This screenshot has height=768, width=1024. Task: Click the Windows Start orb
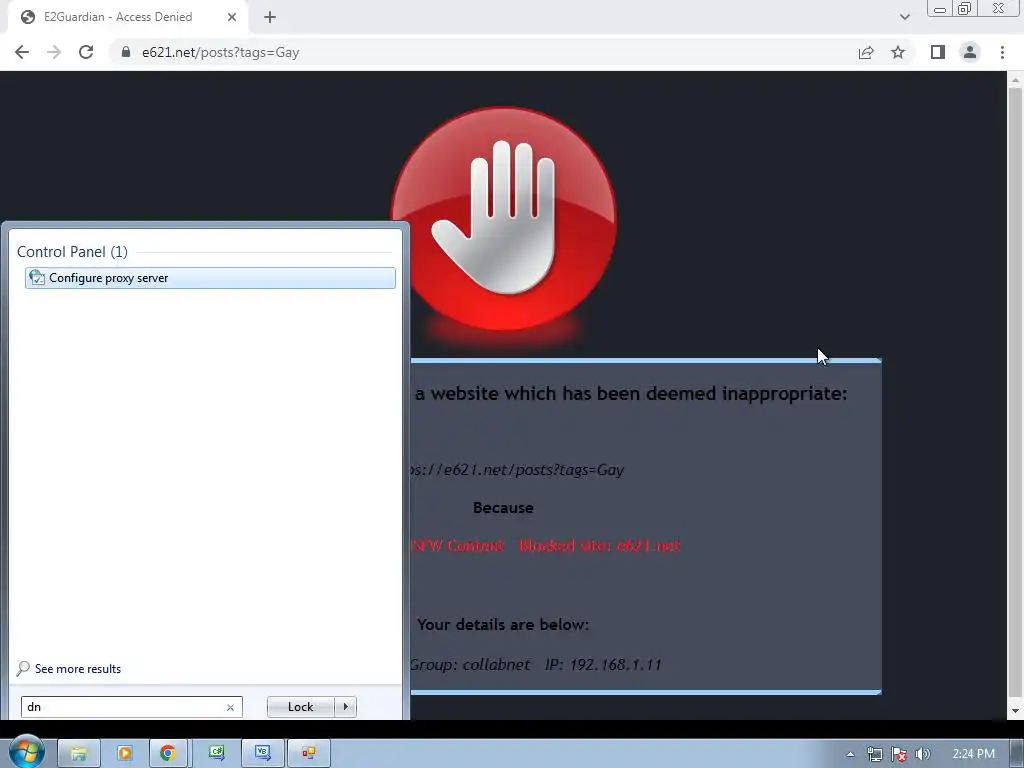(x=27, y=752)
